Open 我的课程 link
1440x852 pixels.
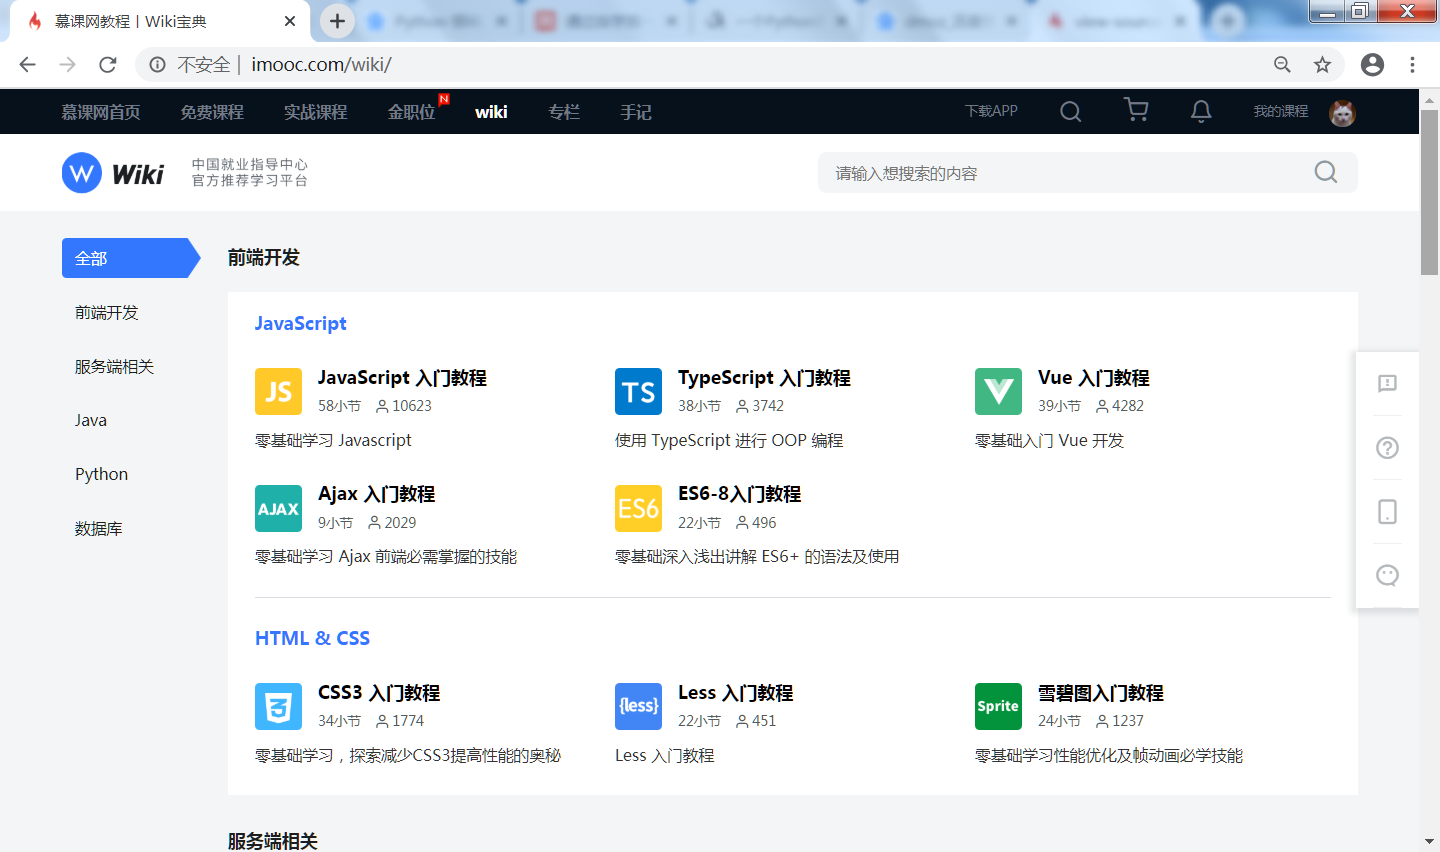pyautogui.click(x=1281, y=111)
